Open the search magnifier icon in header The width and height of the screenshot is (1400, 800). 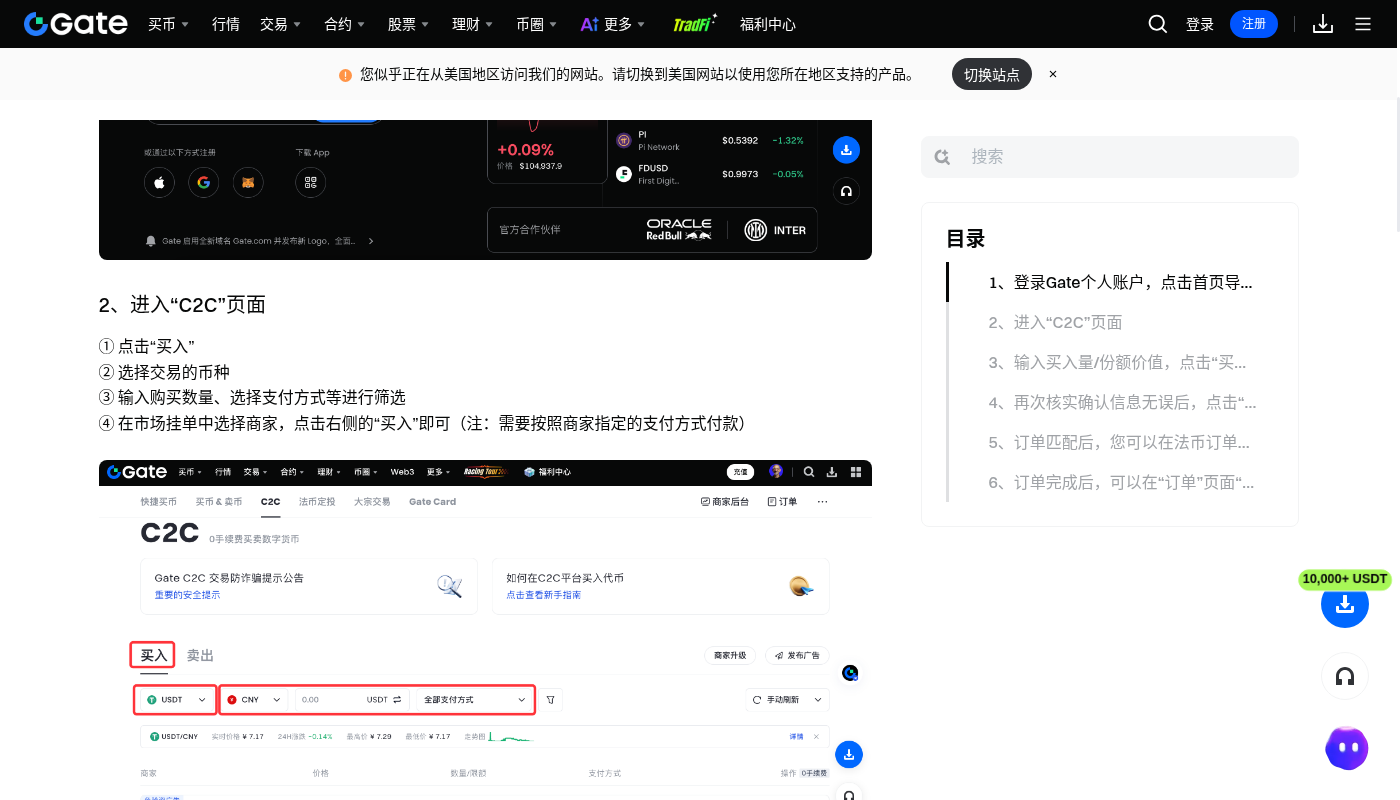coord(1158,24)
